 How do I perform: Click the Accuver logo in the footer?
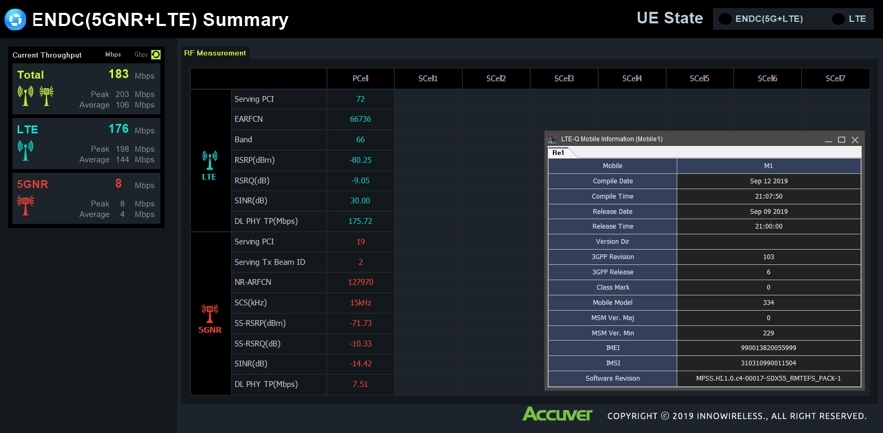click(557, 414)
